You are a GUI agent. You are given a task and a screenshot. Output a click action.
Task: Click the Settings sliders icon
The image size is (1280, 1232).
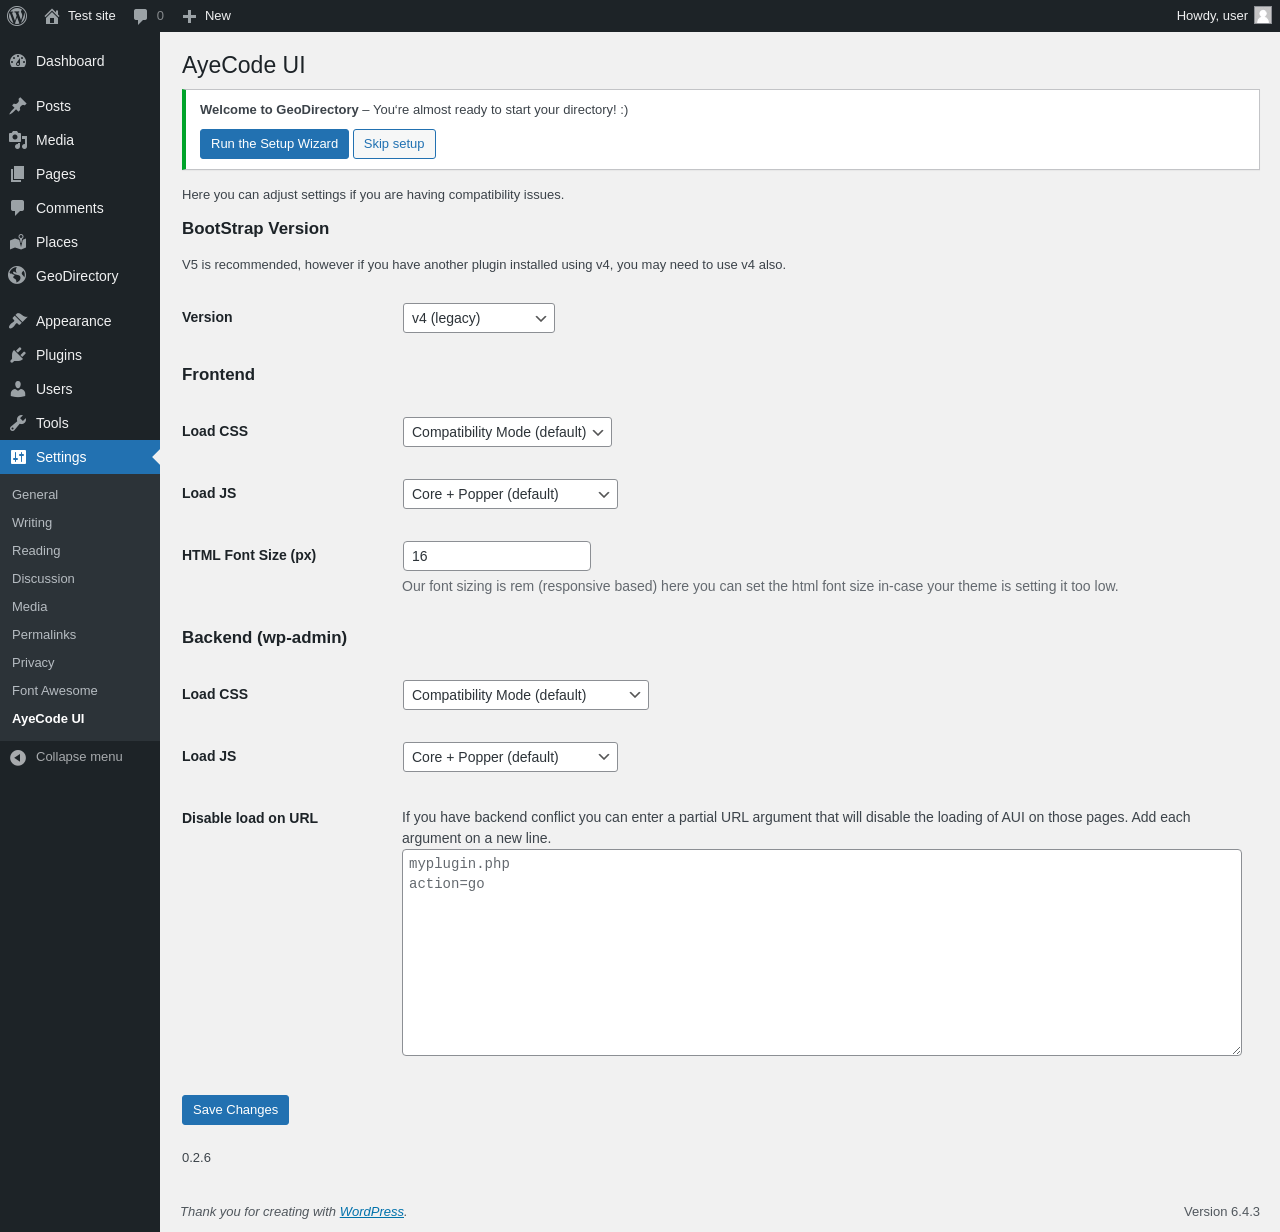pos(18,457)
